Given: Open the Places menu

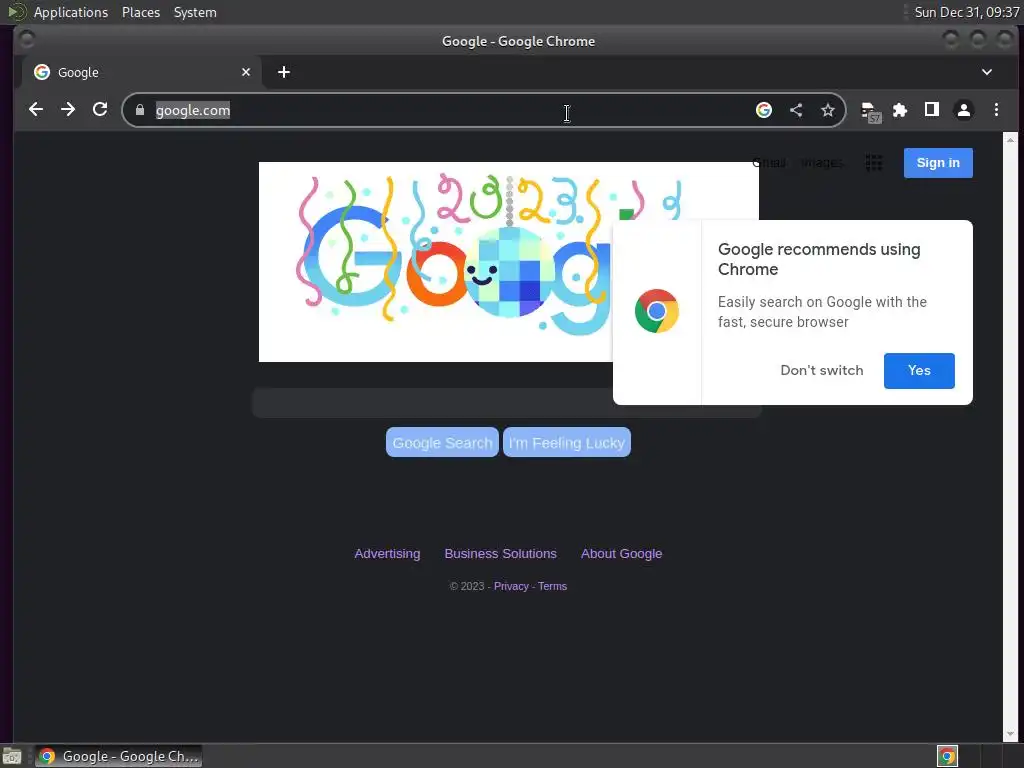Looking at the screenshot, I should pyautogui.click(x=140, y=12).
